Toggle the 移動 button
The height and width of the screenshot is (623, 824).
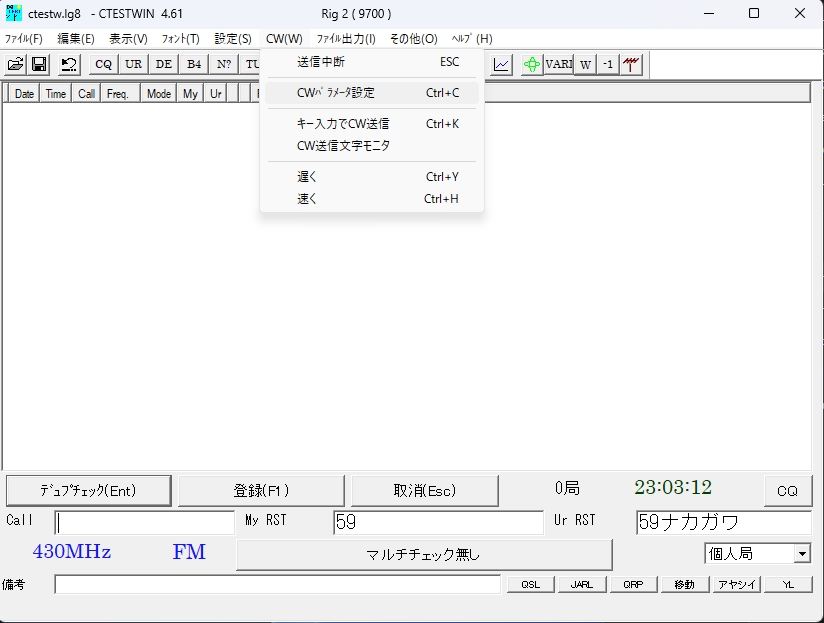685,584
